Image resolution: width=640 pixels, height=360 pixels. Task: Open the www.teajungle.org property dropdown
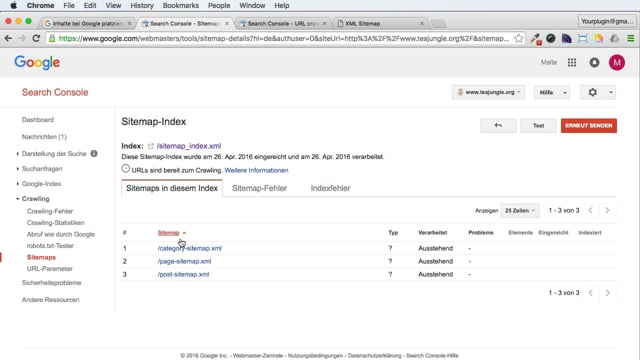tap(488, 92)
